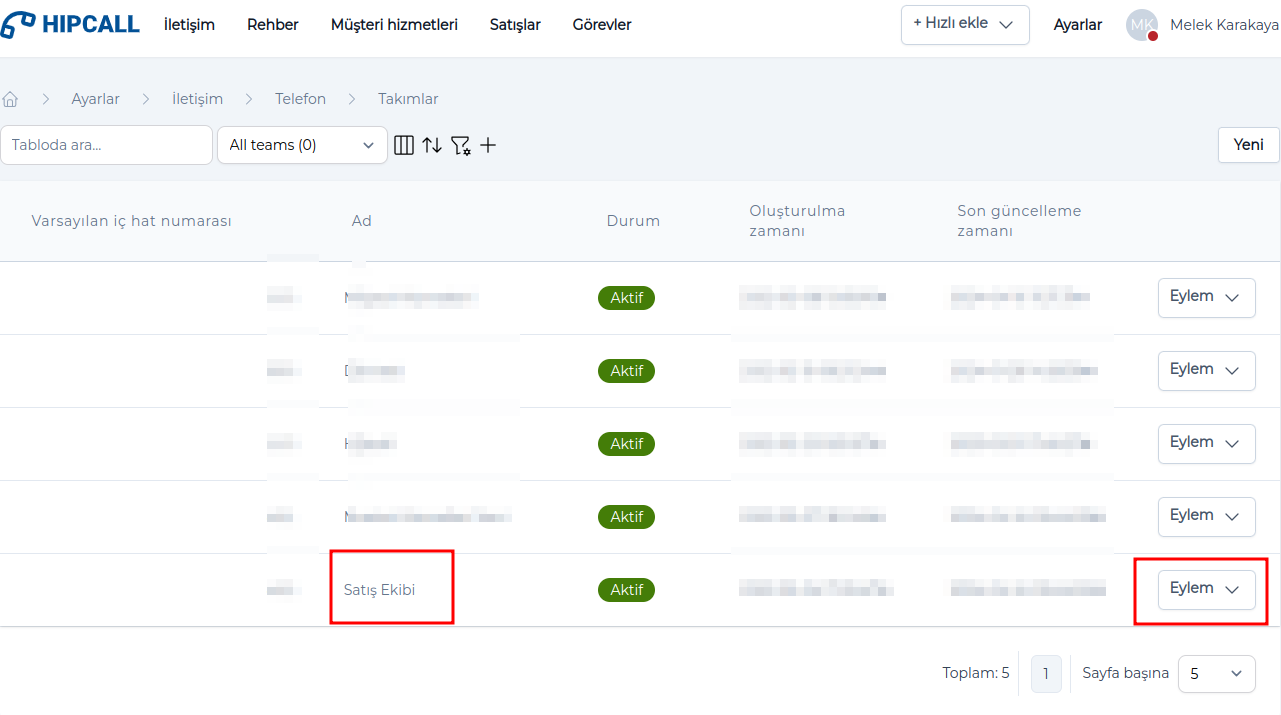Open the Müşteri hizmetleri menu
The height and width of the screenshot is (715, 1281).
(394, 25)
